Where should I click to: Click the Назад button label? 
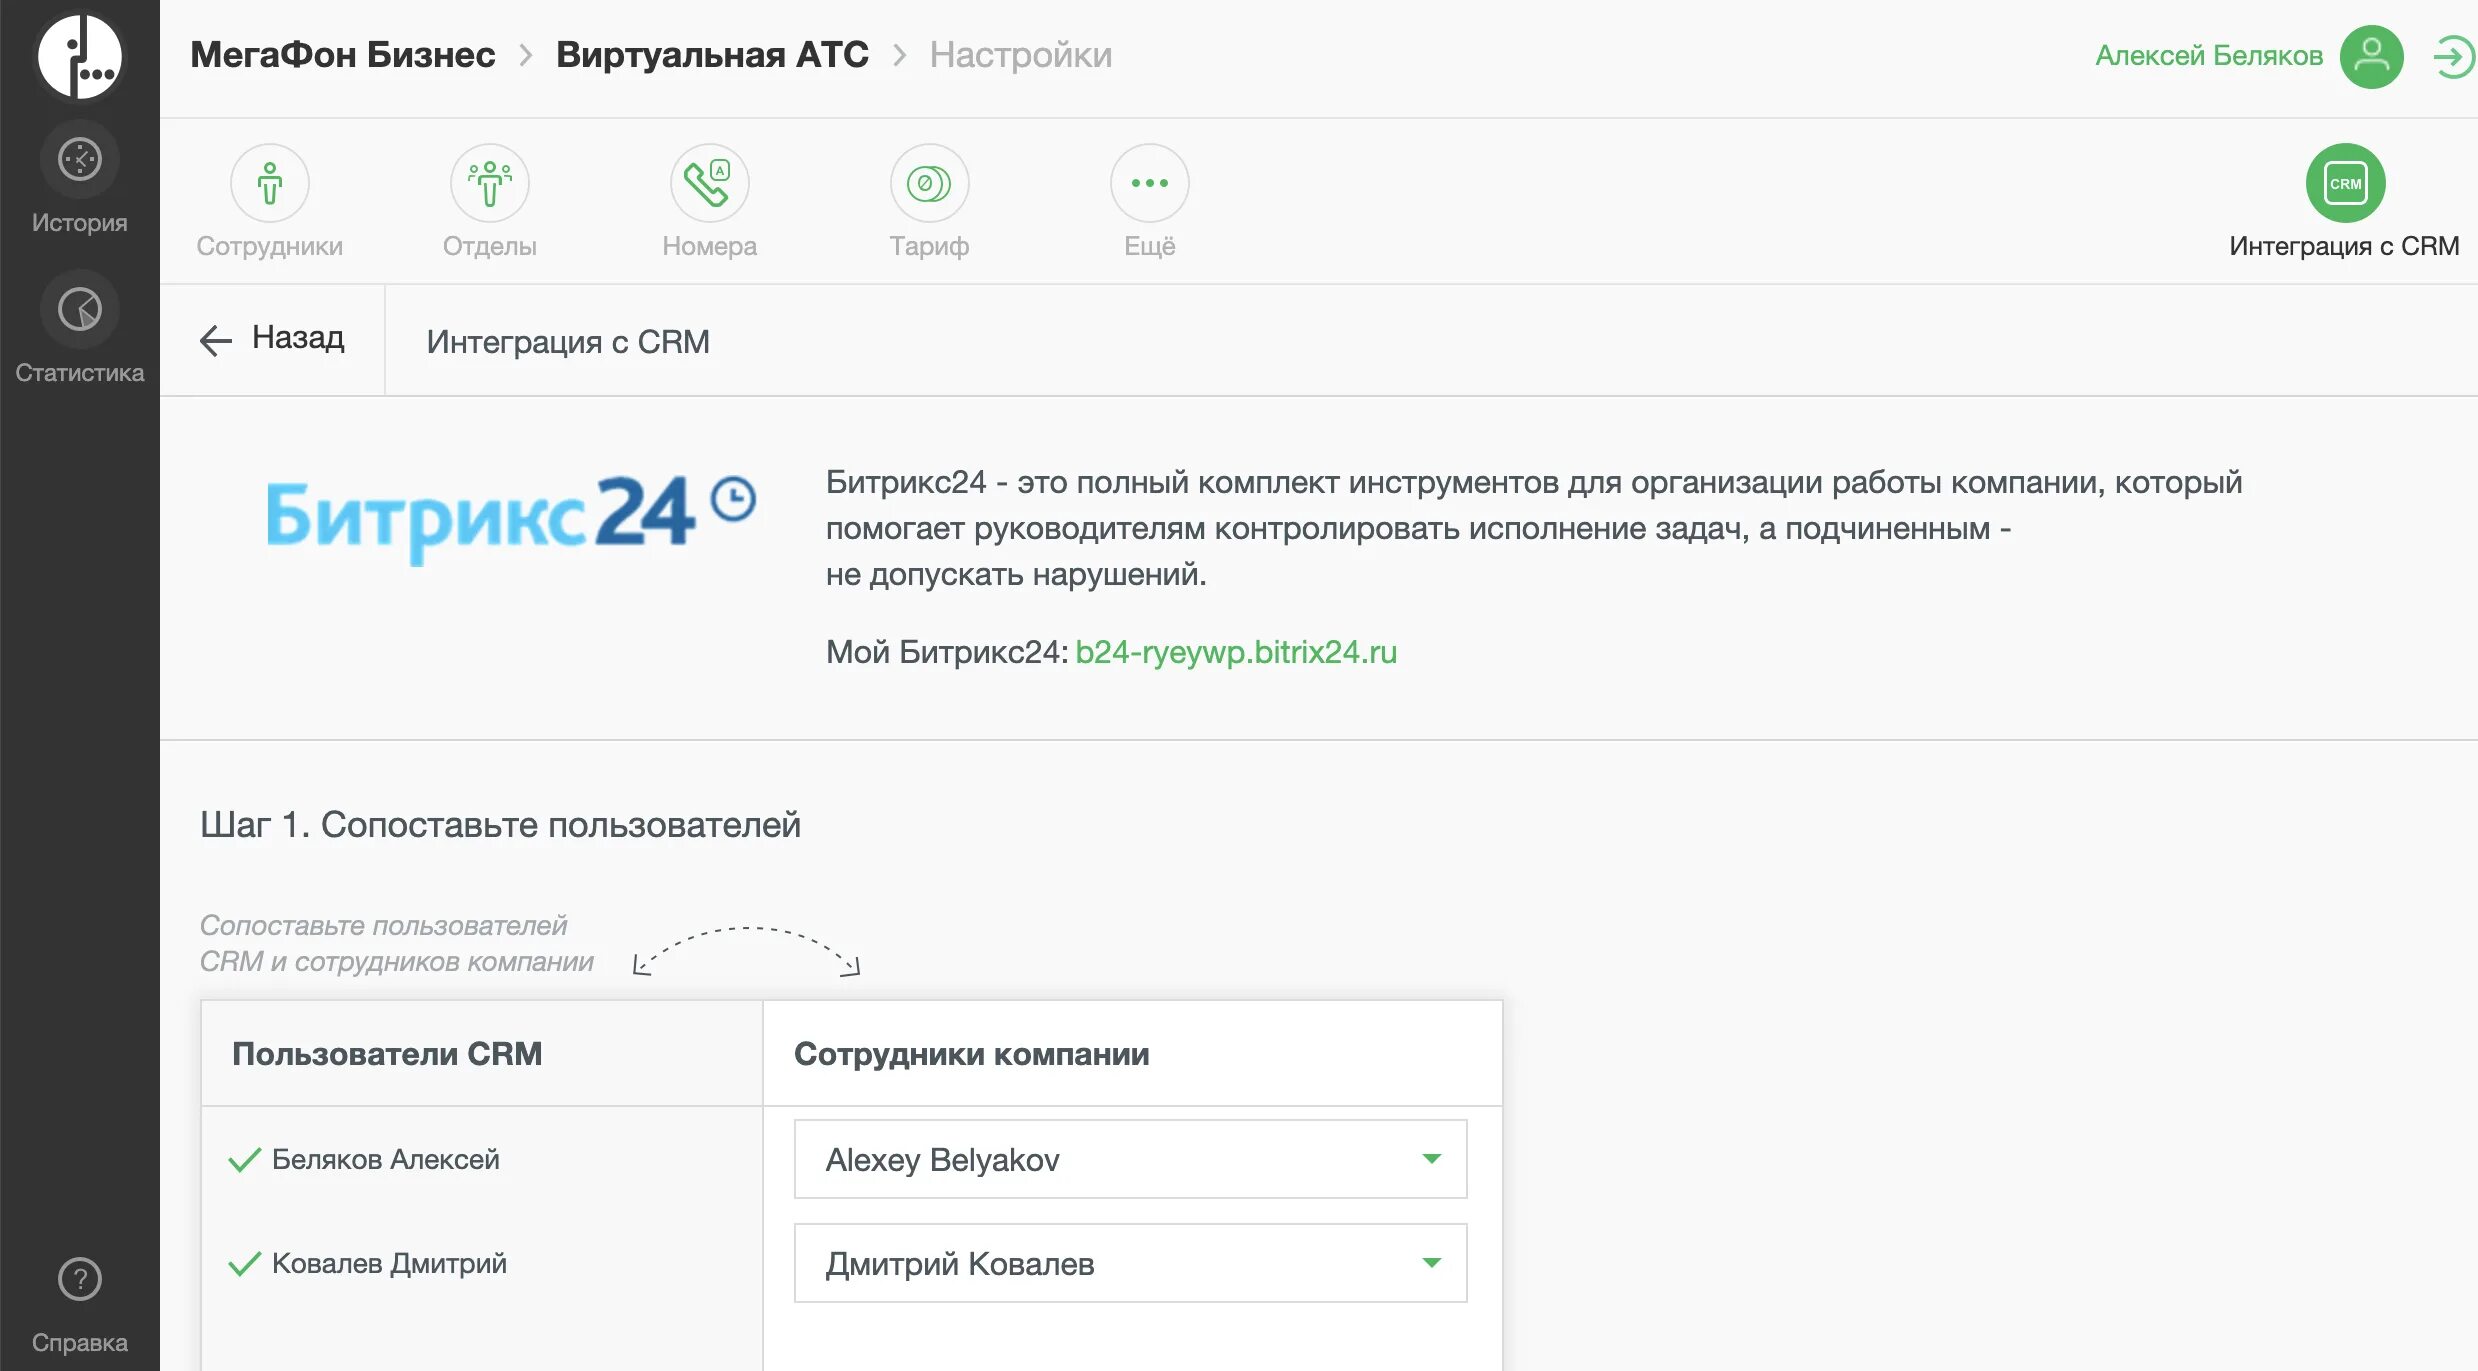[x=298, y=338]
